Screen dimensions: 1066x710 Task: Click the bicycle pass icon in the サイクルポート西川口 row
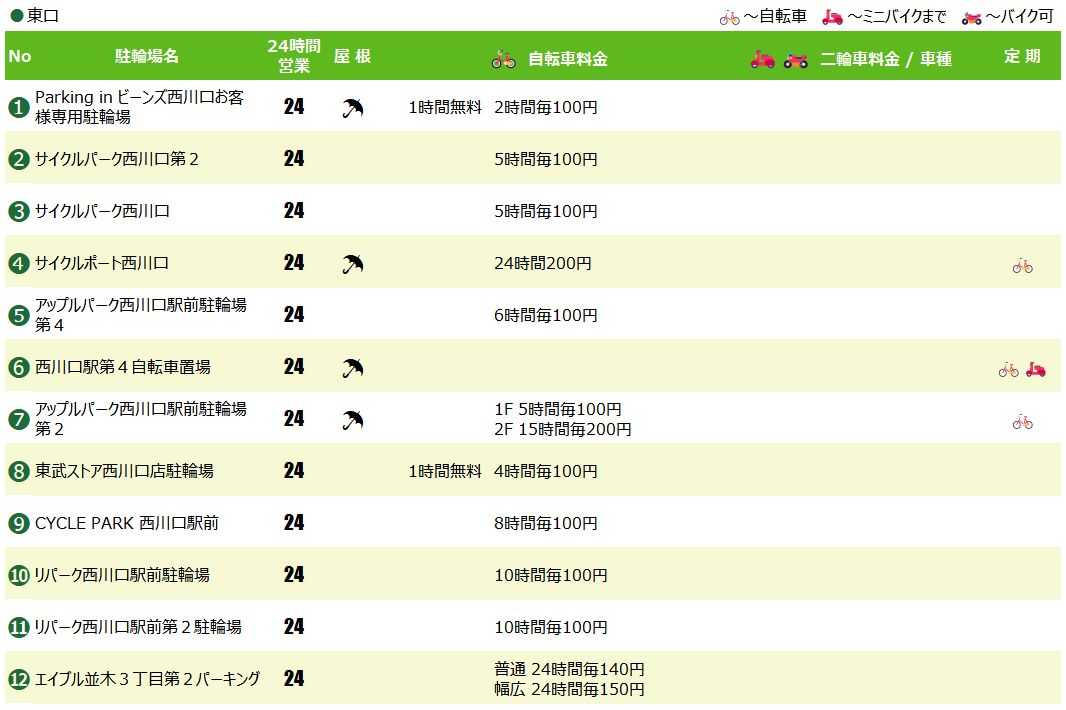[1022, 265]
